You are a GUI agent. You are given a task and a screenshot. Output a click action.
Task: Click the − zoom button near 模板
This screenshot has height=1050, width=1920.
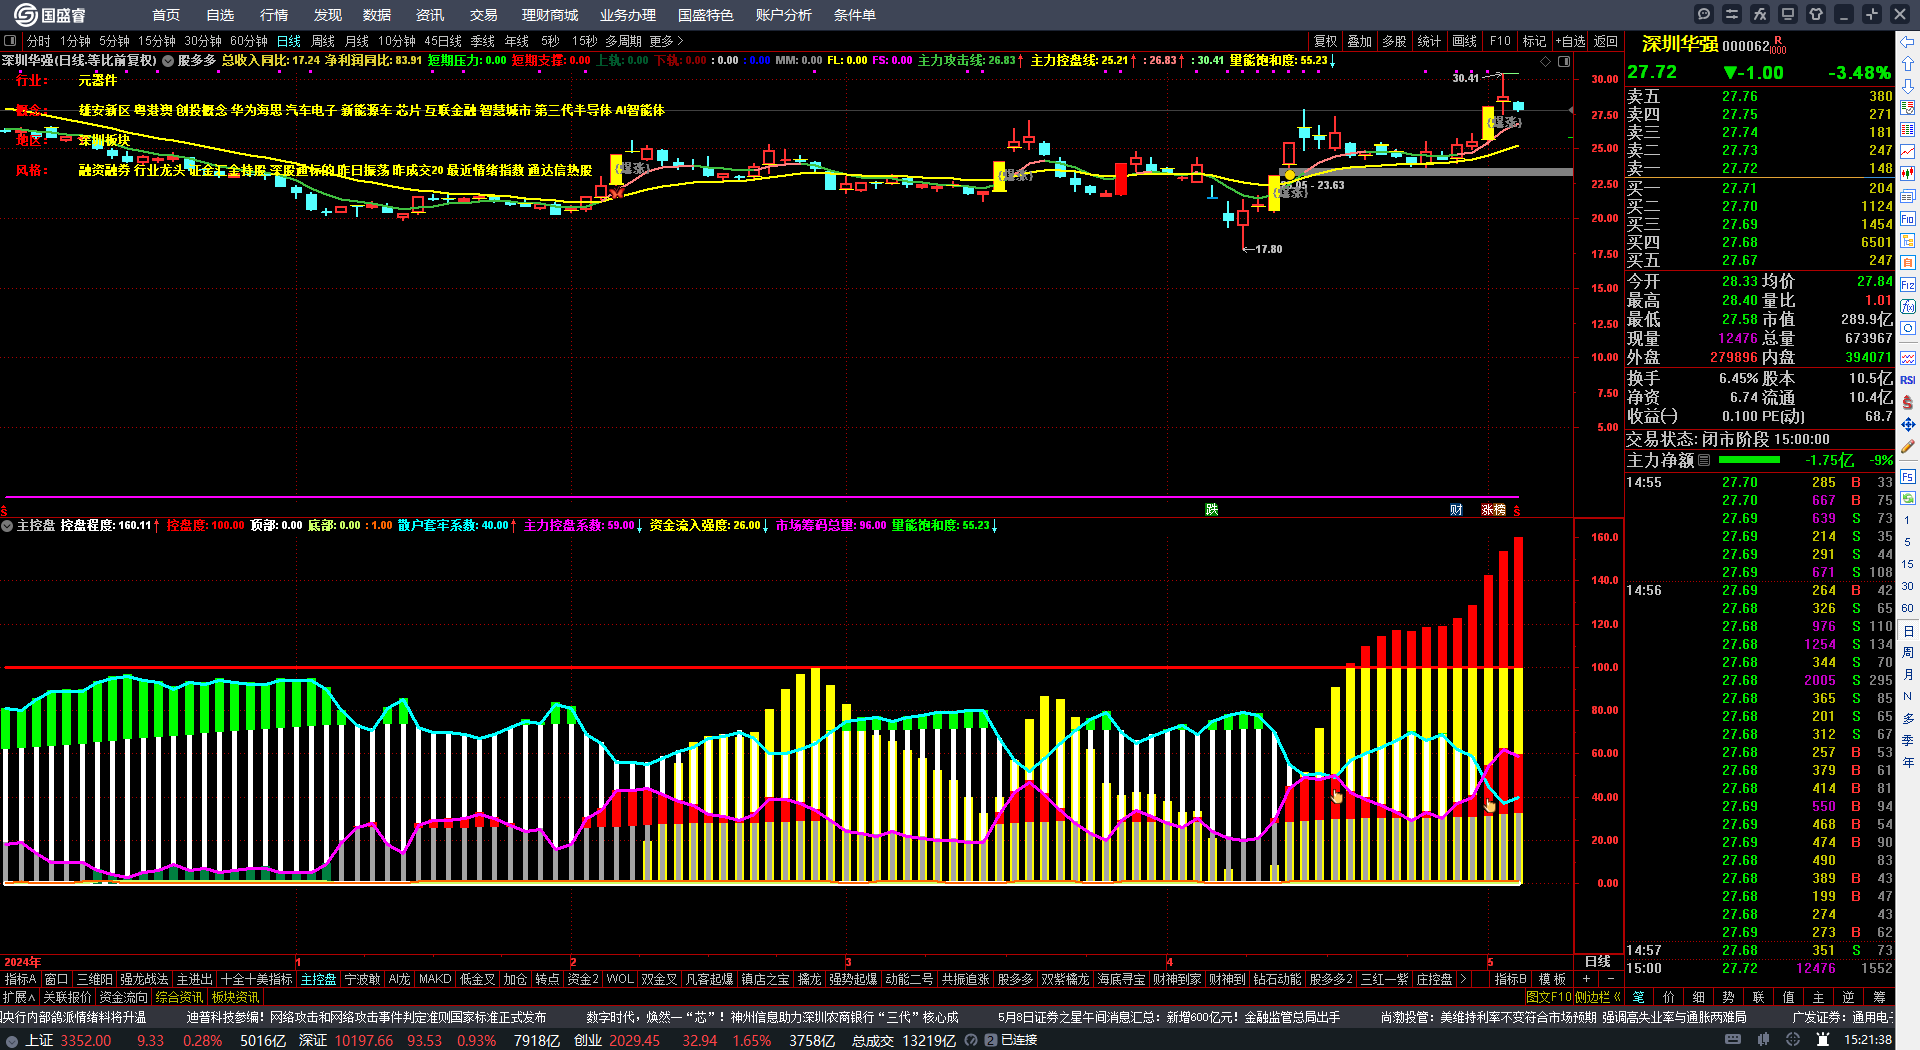[x=1611, y=979]
